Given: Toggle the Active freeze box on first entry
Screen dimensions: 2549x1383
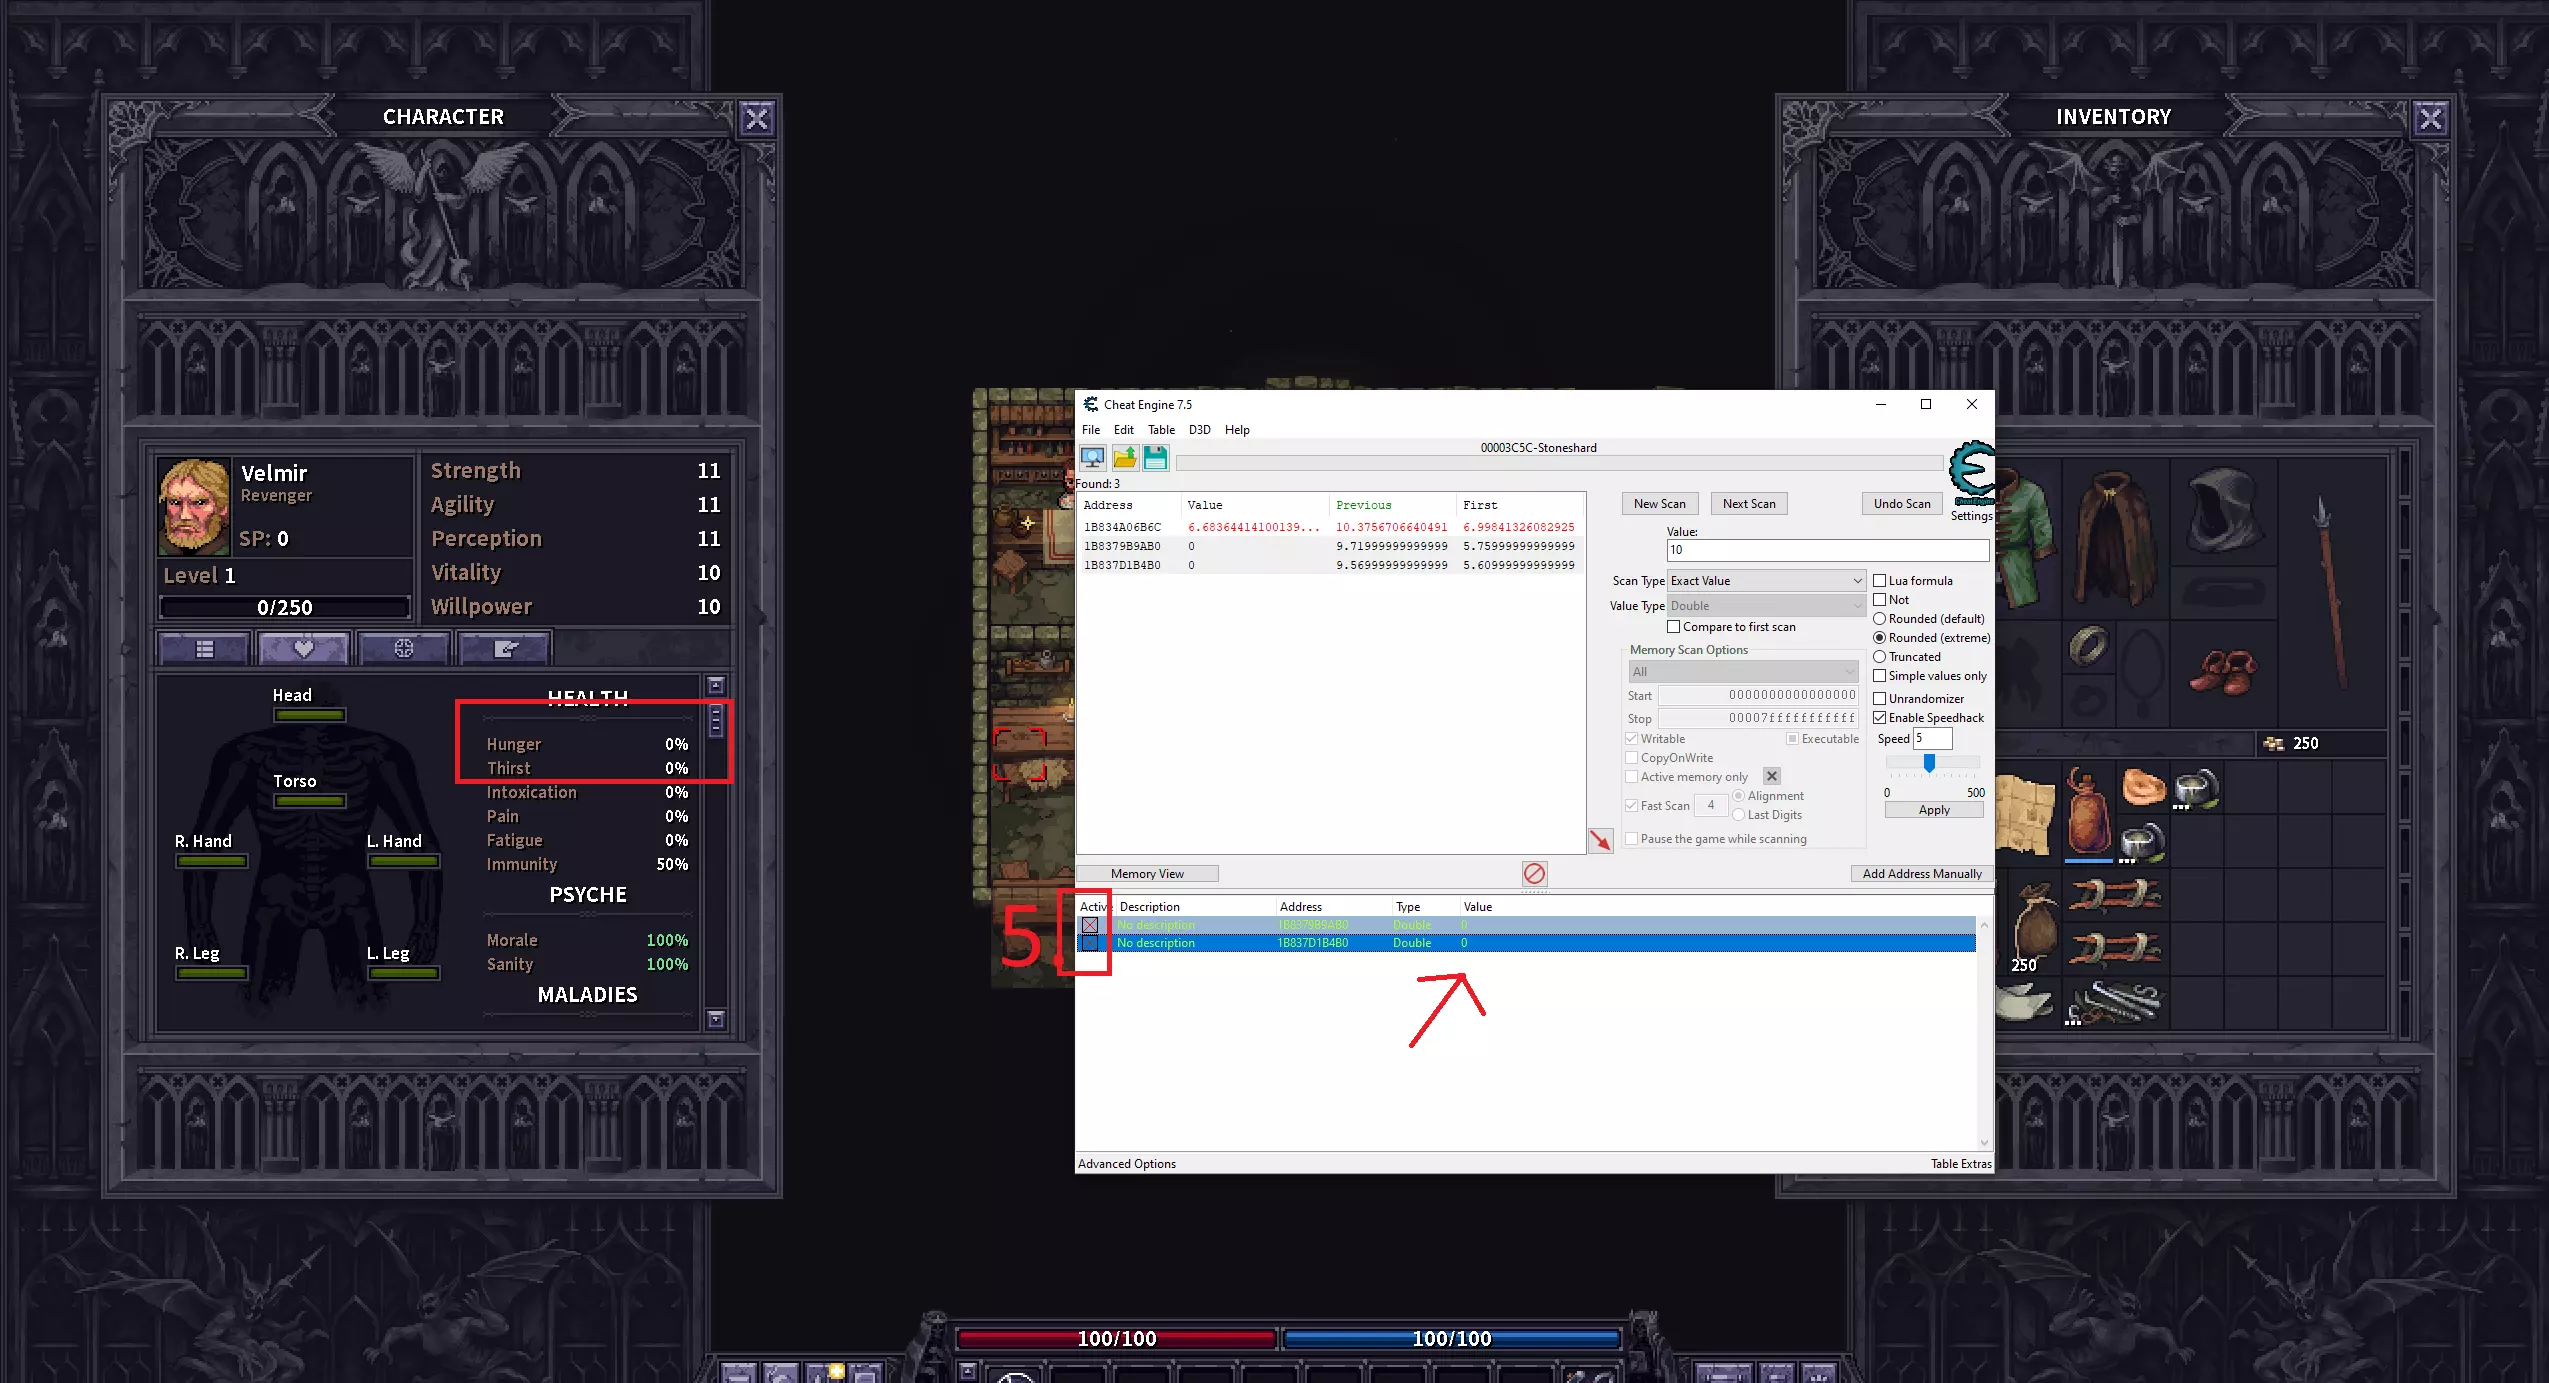Looking at the screenshot, I should click(x=1090, y=925).
